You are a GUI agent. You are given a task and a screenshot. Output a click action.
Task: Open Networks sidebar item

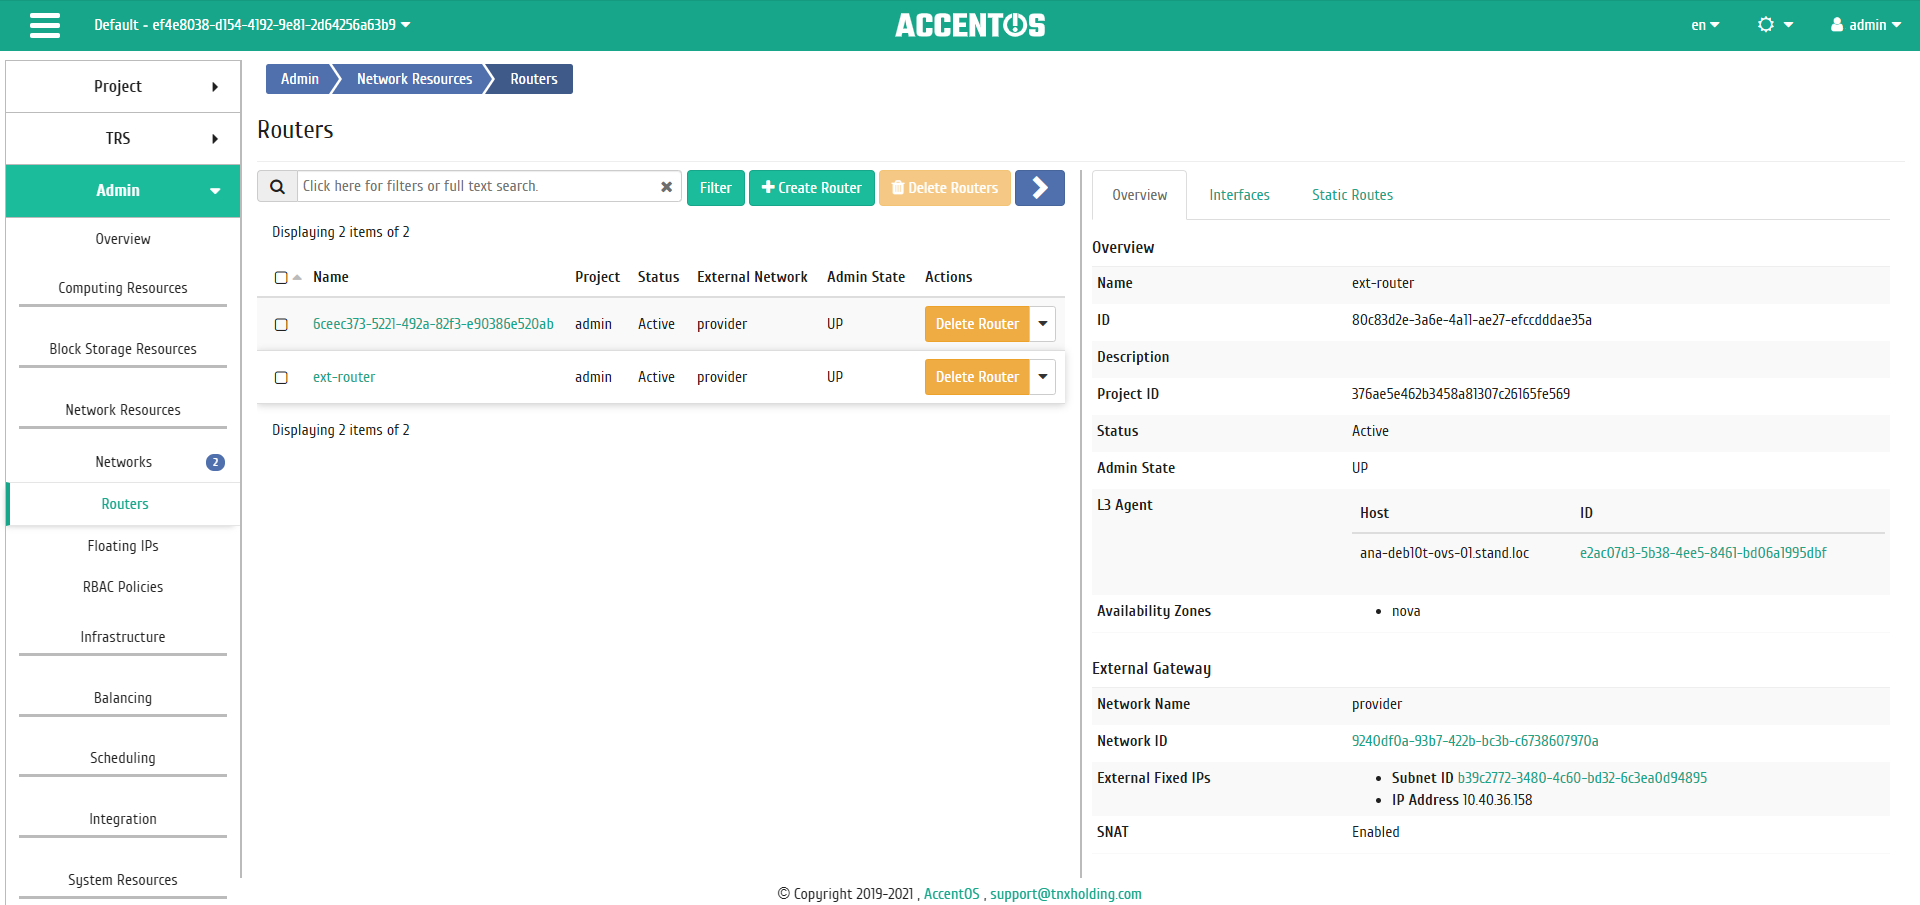[x=123, y=462]
